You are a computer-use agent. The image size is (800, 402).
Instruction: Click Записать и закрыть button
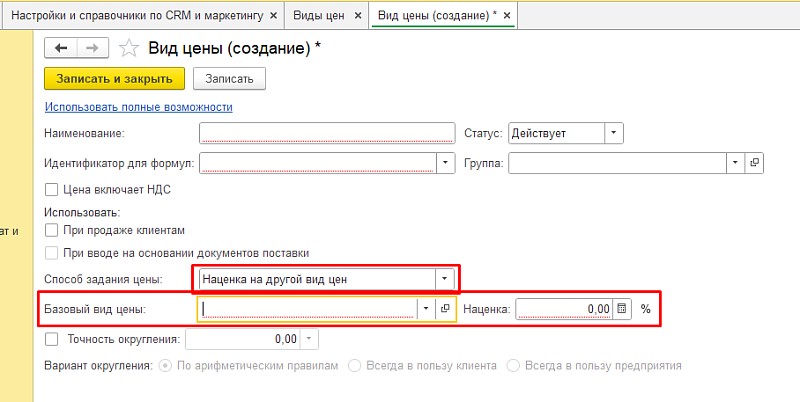point(115,78)
